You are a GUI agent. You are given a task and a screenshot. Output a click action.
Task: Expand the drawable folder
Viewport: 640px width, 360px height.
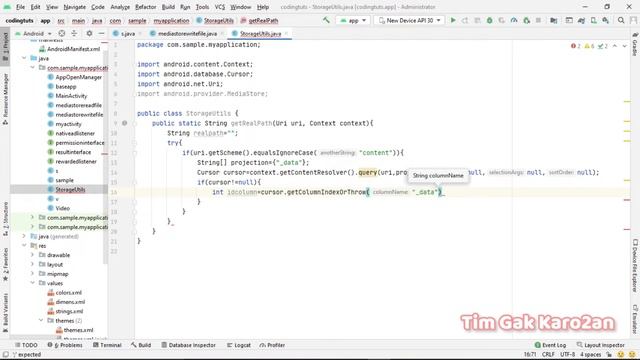(x=32, y=255)
